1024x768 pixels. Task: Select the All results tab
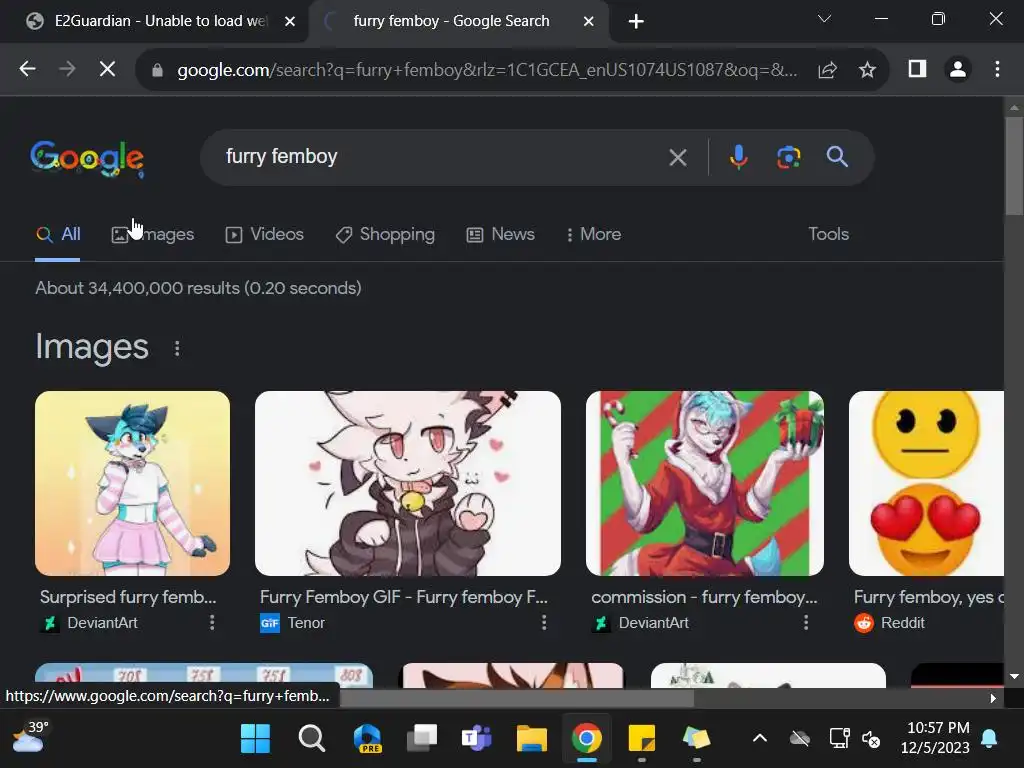[x=58, y=234]
